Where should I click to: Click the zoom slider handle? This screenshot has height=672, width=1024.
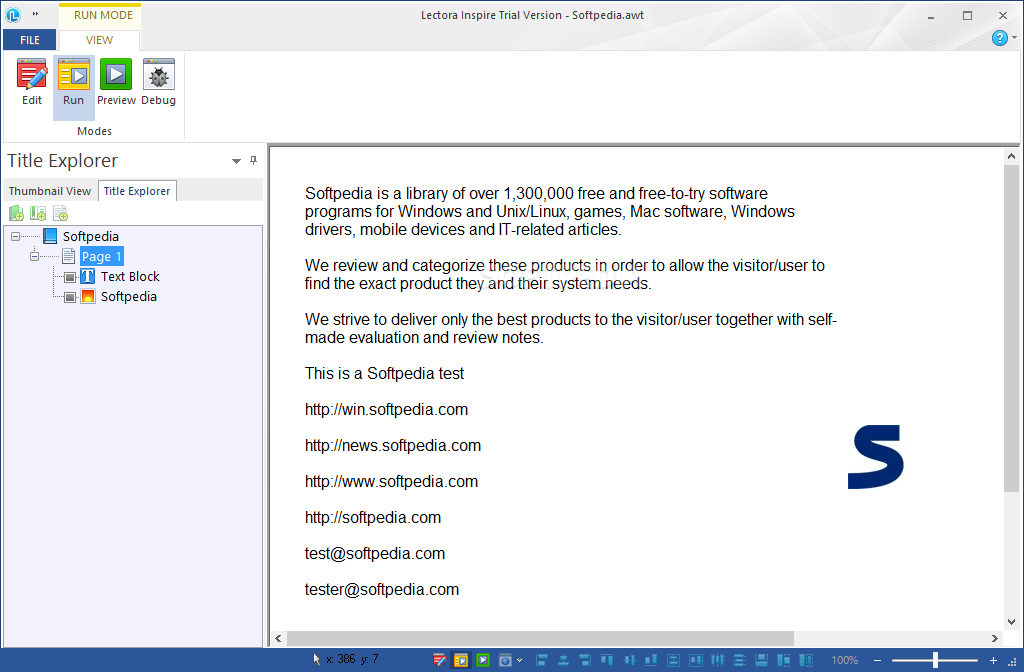tap(935, 660)
